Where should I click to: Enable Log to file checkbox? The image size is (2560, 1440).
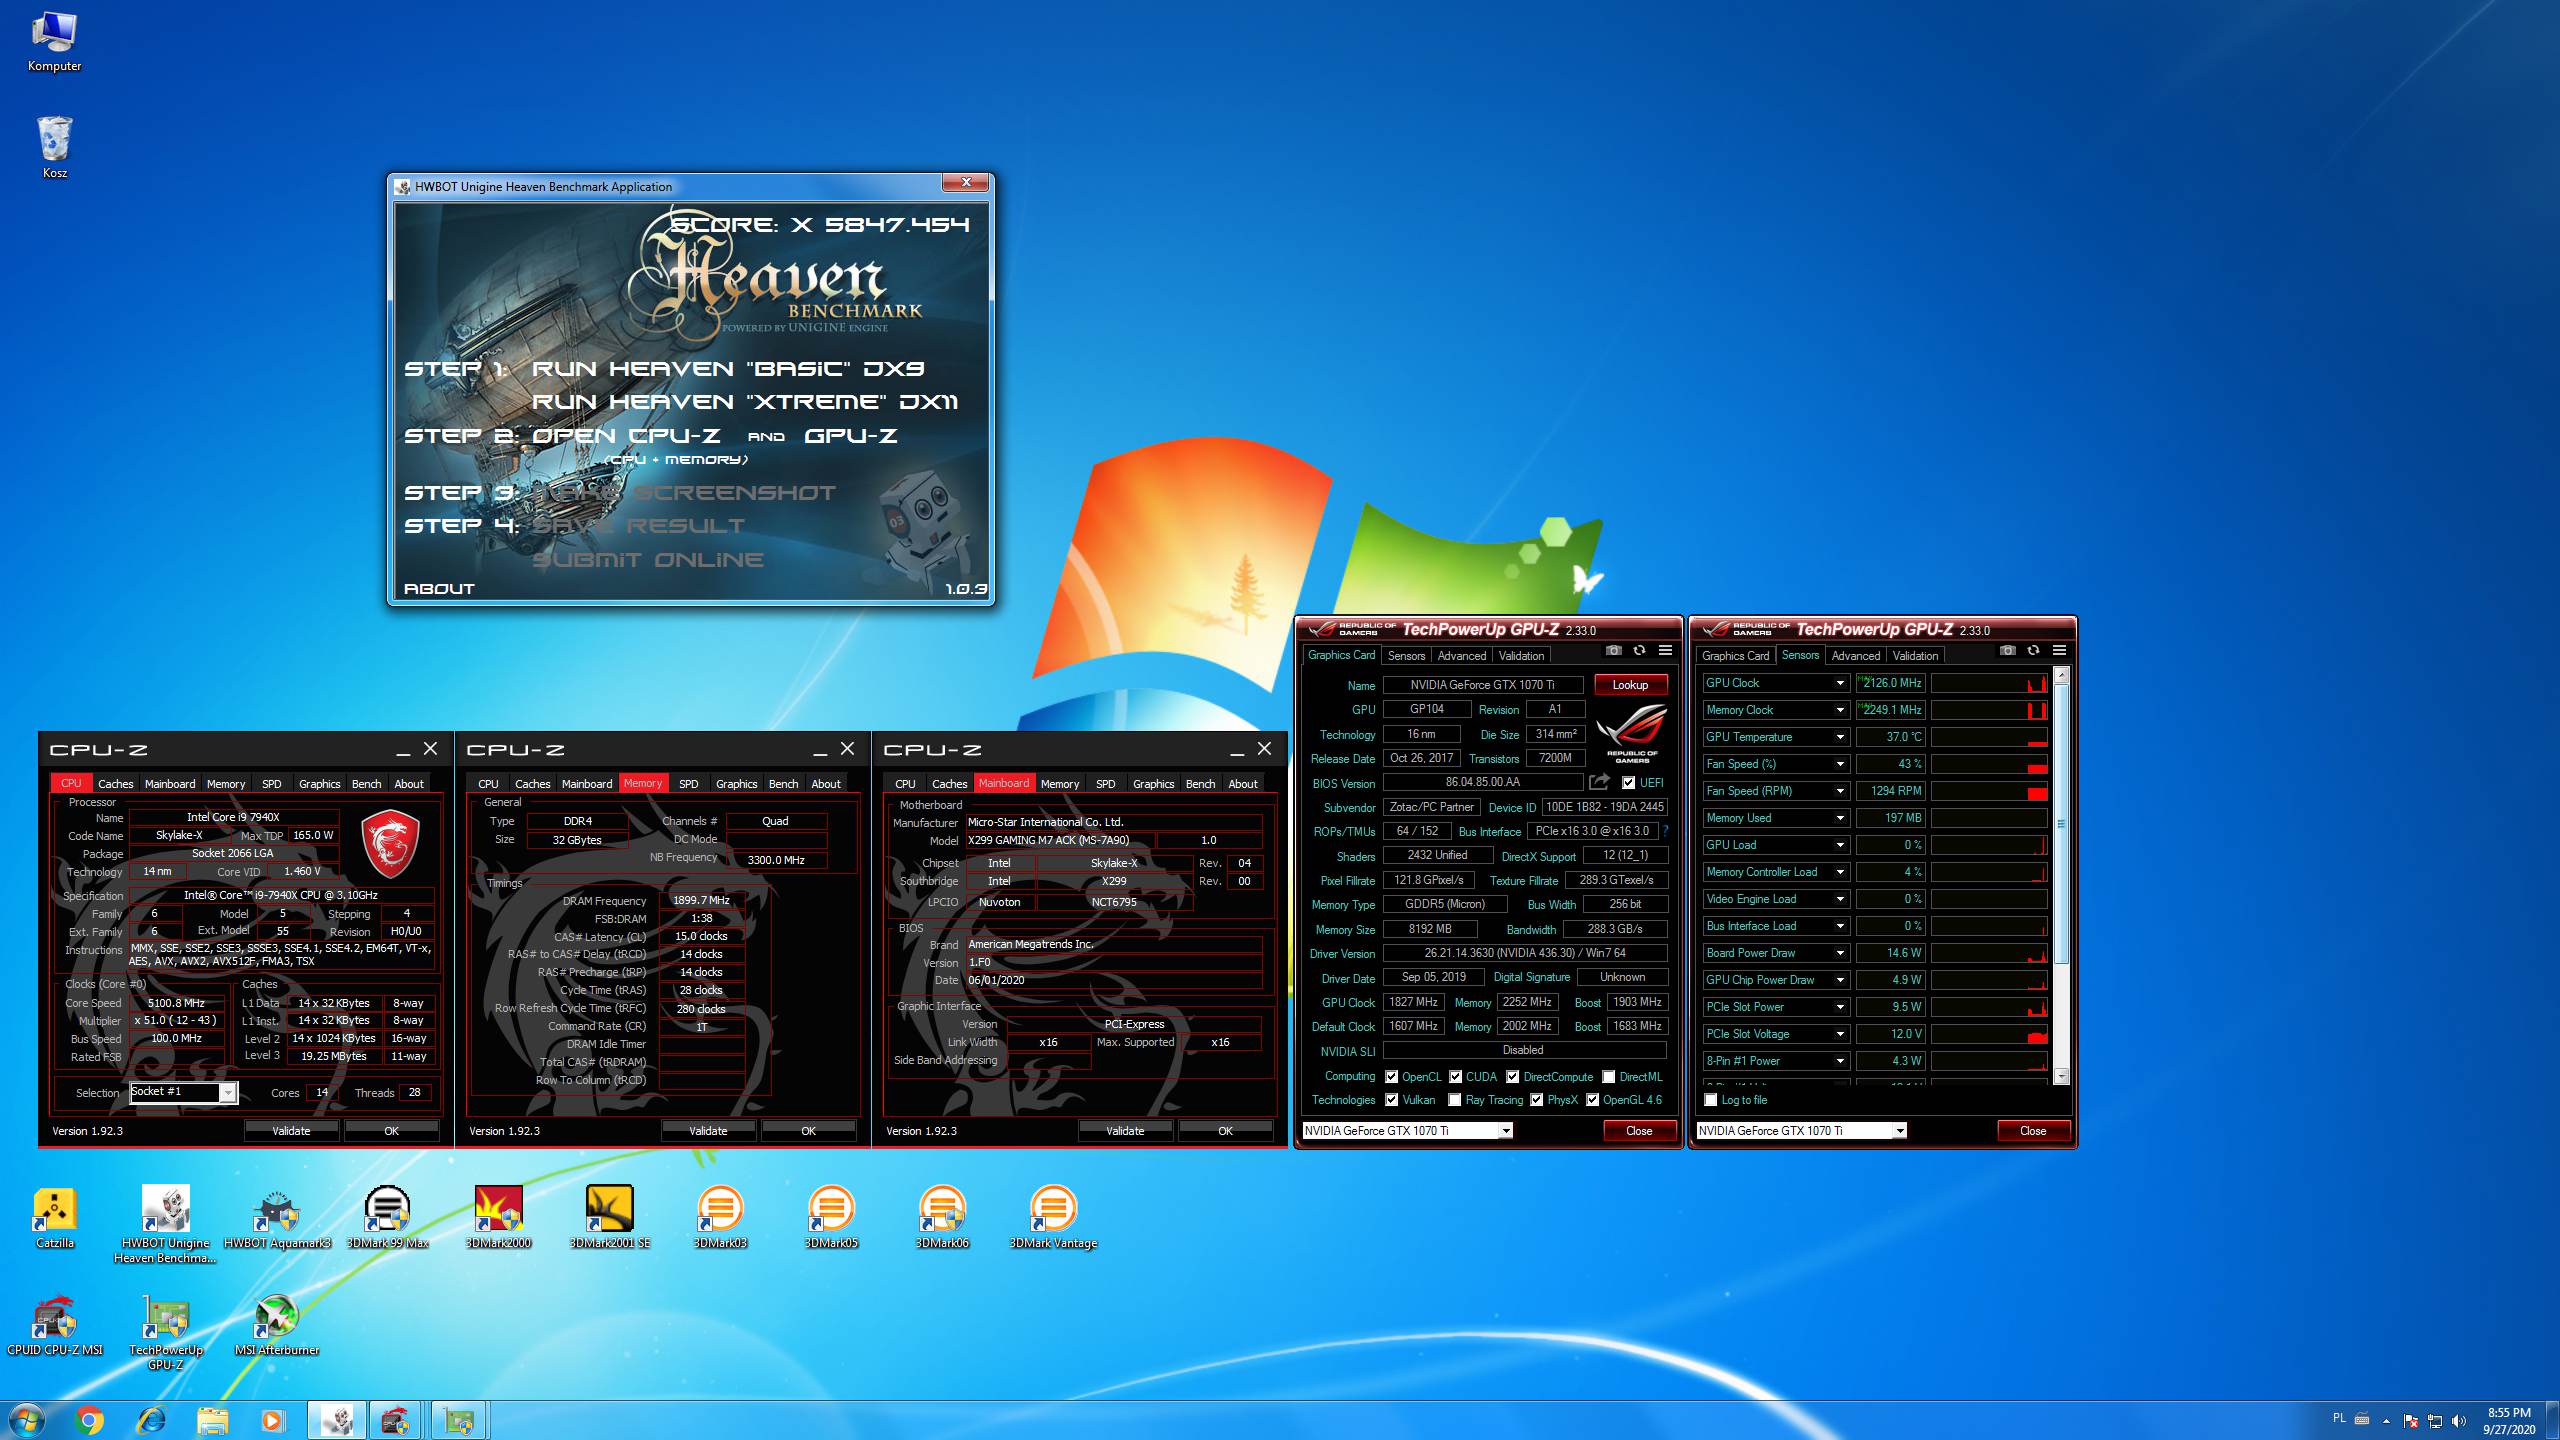click(1711, 1100)
